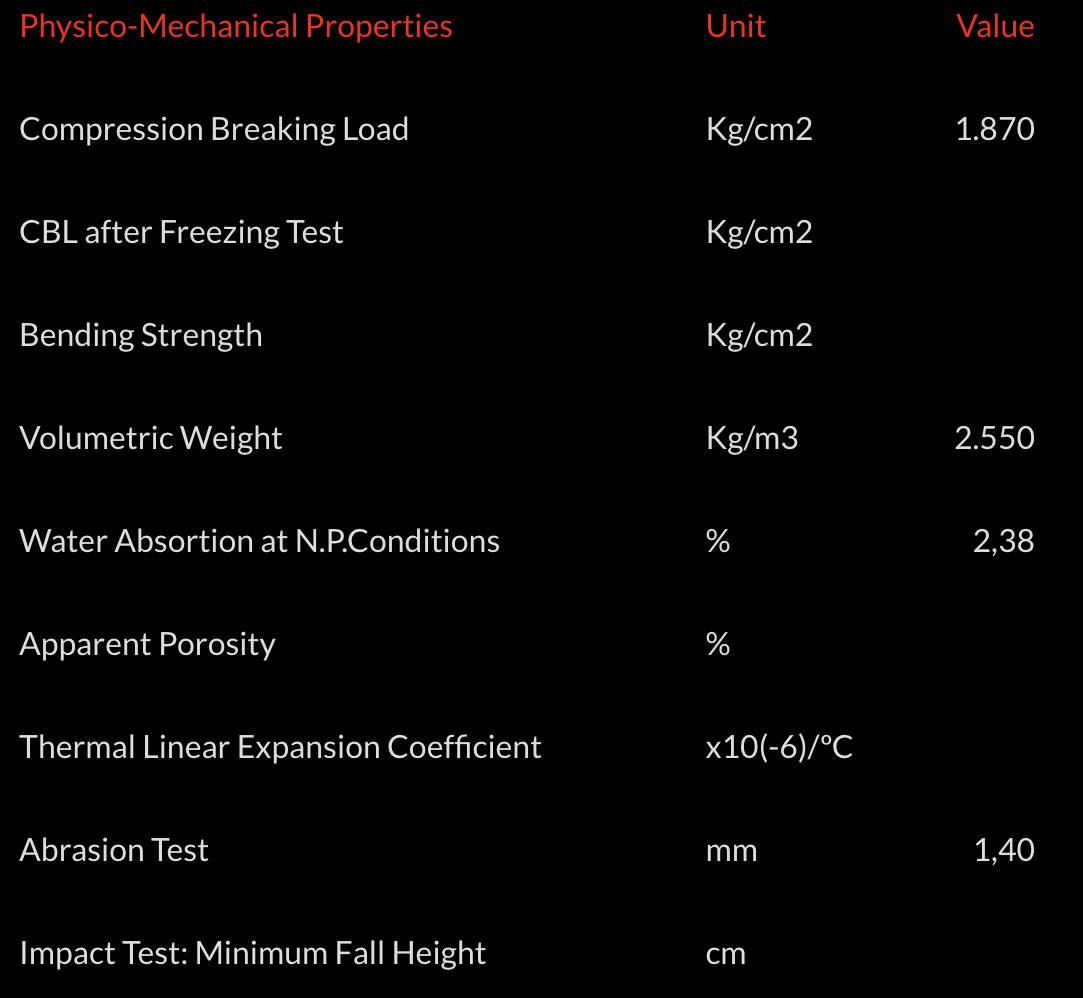The width and height of the screenshot is (1083, 998).
Task: Click the 1.870 compression value
Action: [x=995, y=129]
